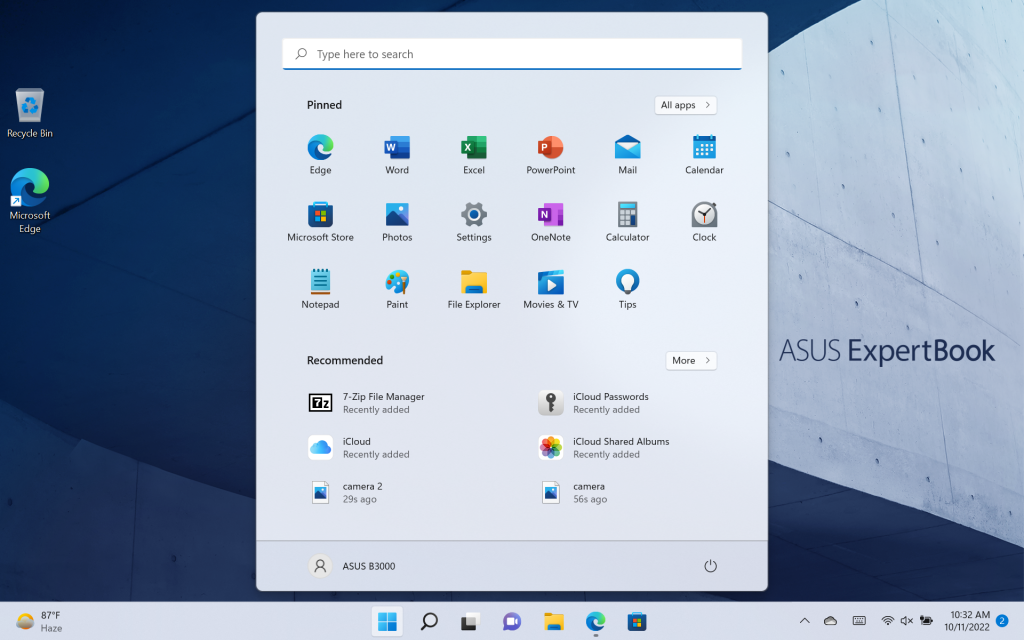Open Edge from pinned apps
Screen dimensions: 1024x640
click(x=320, y=155)
